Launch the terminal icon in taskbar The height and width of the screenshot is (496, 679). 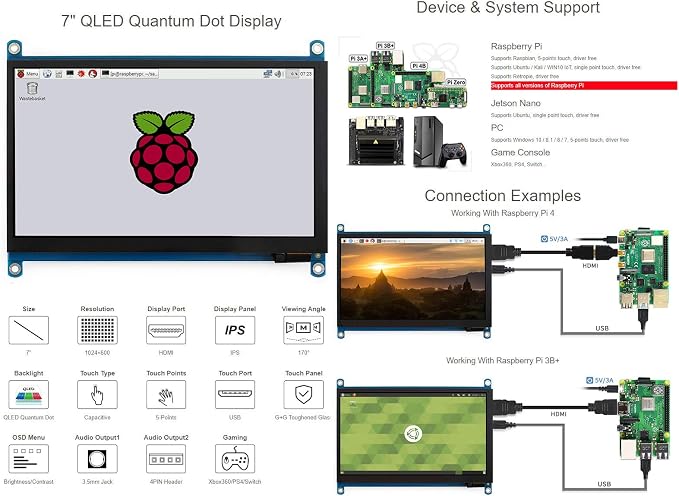70,74
